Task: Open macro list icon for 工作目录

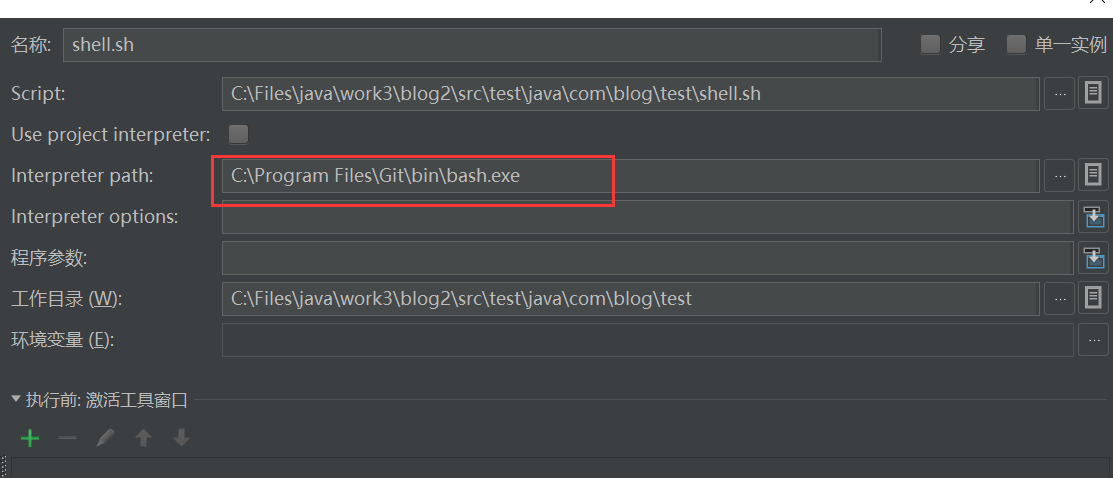Action: (x=1094, y=299)
